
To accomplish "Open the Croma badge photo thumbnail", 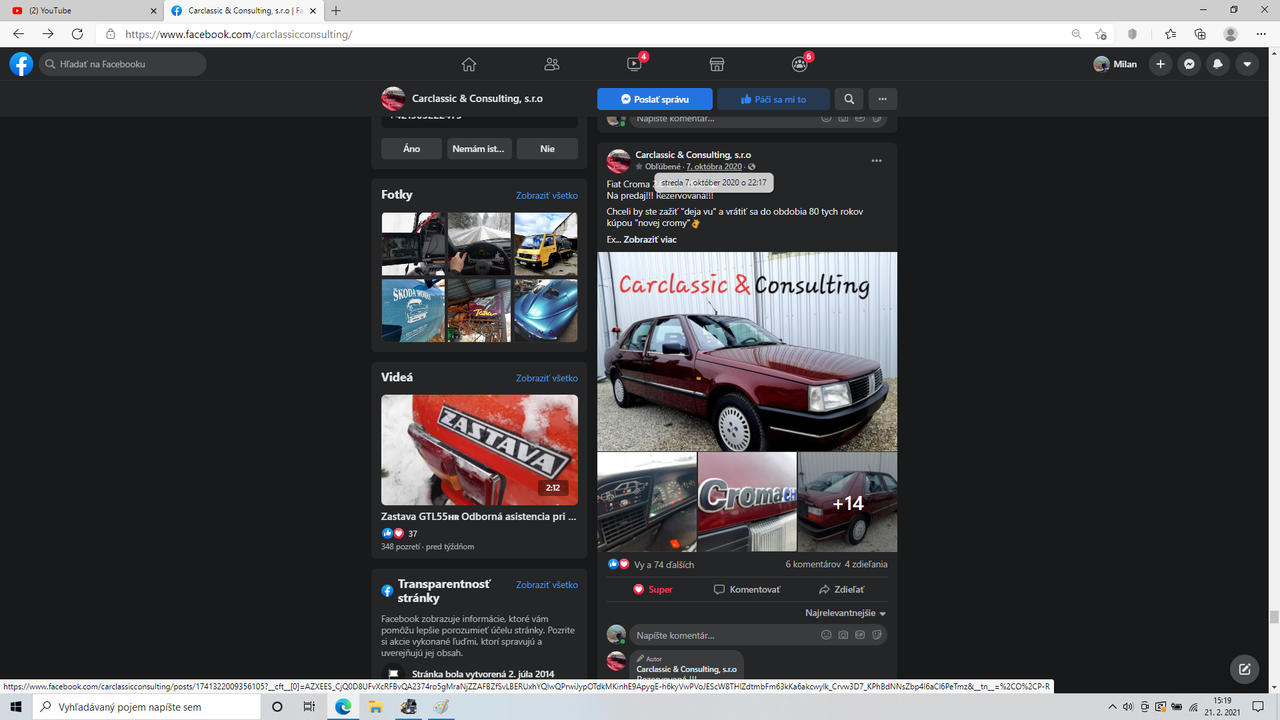I will [747, 502].
